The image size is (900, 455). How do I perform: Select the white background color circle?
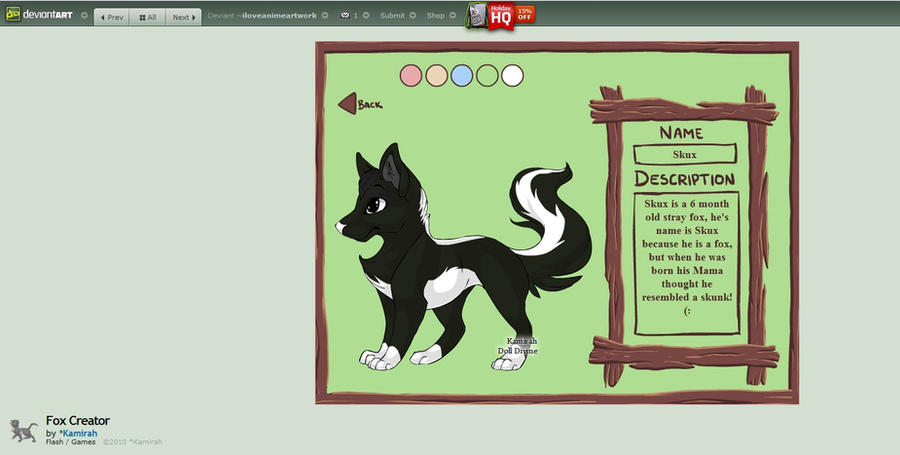(x=513, y=76)
